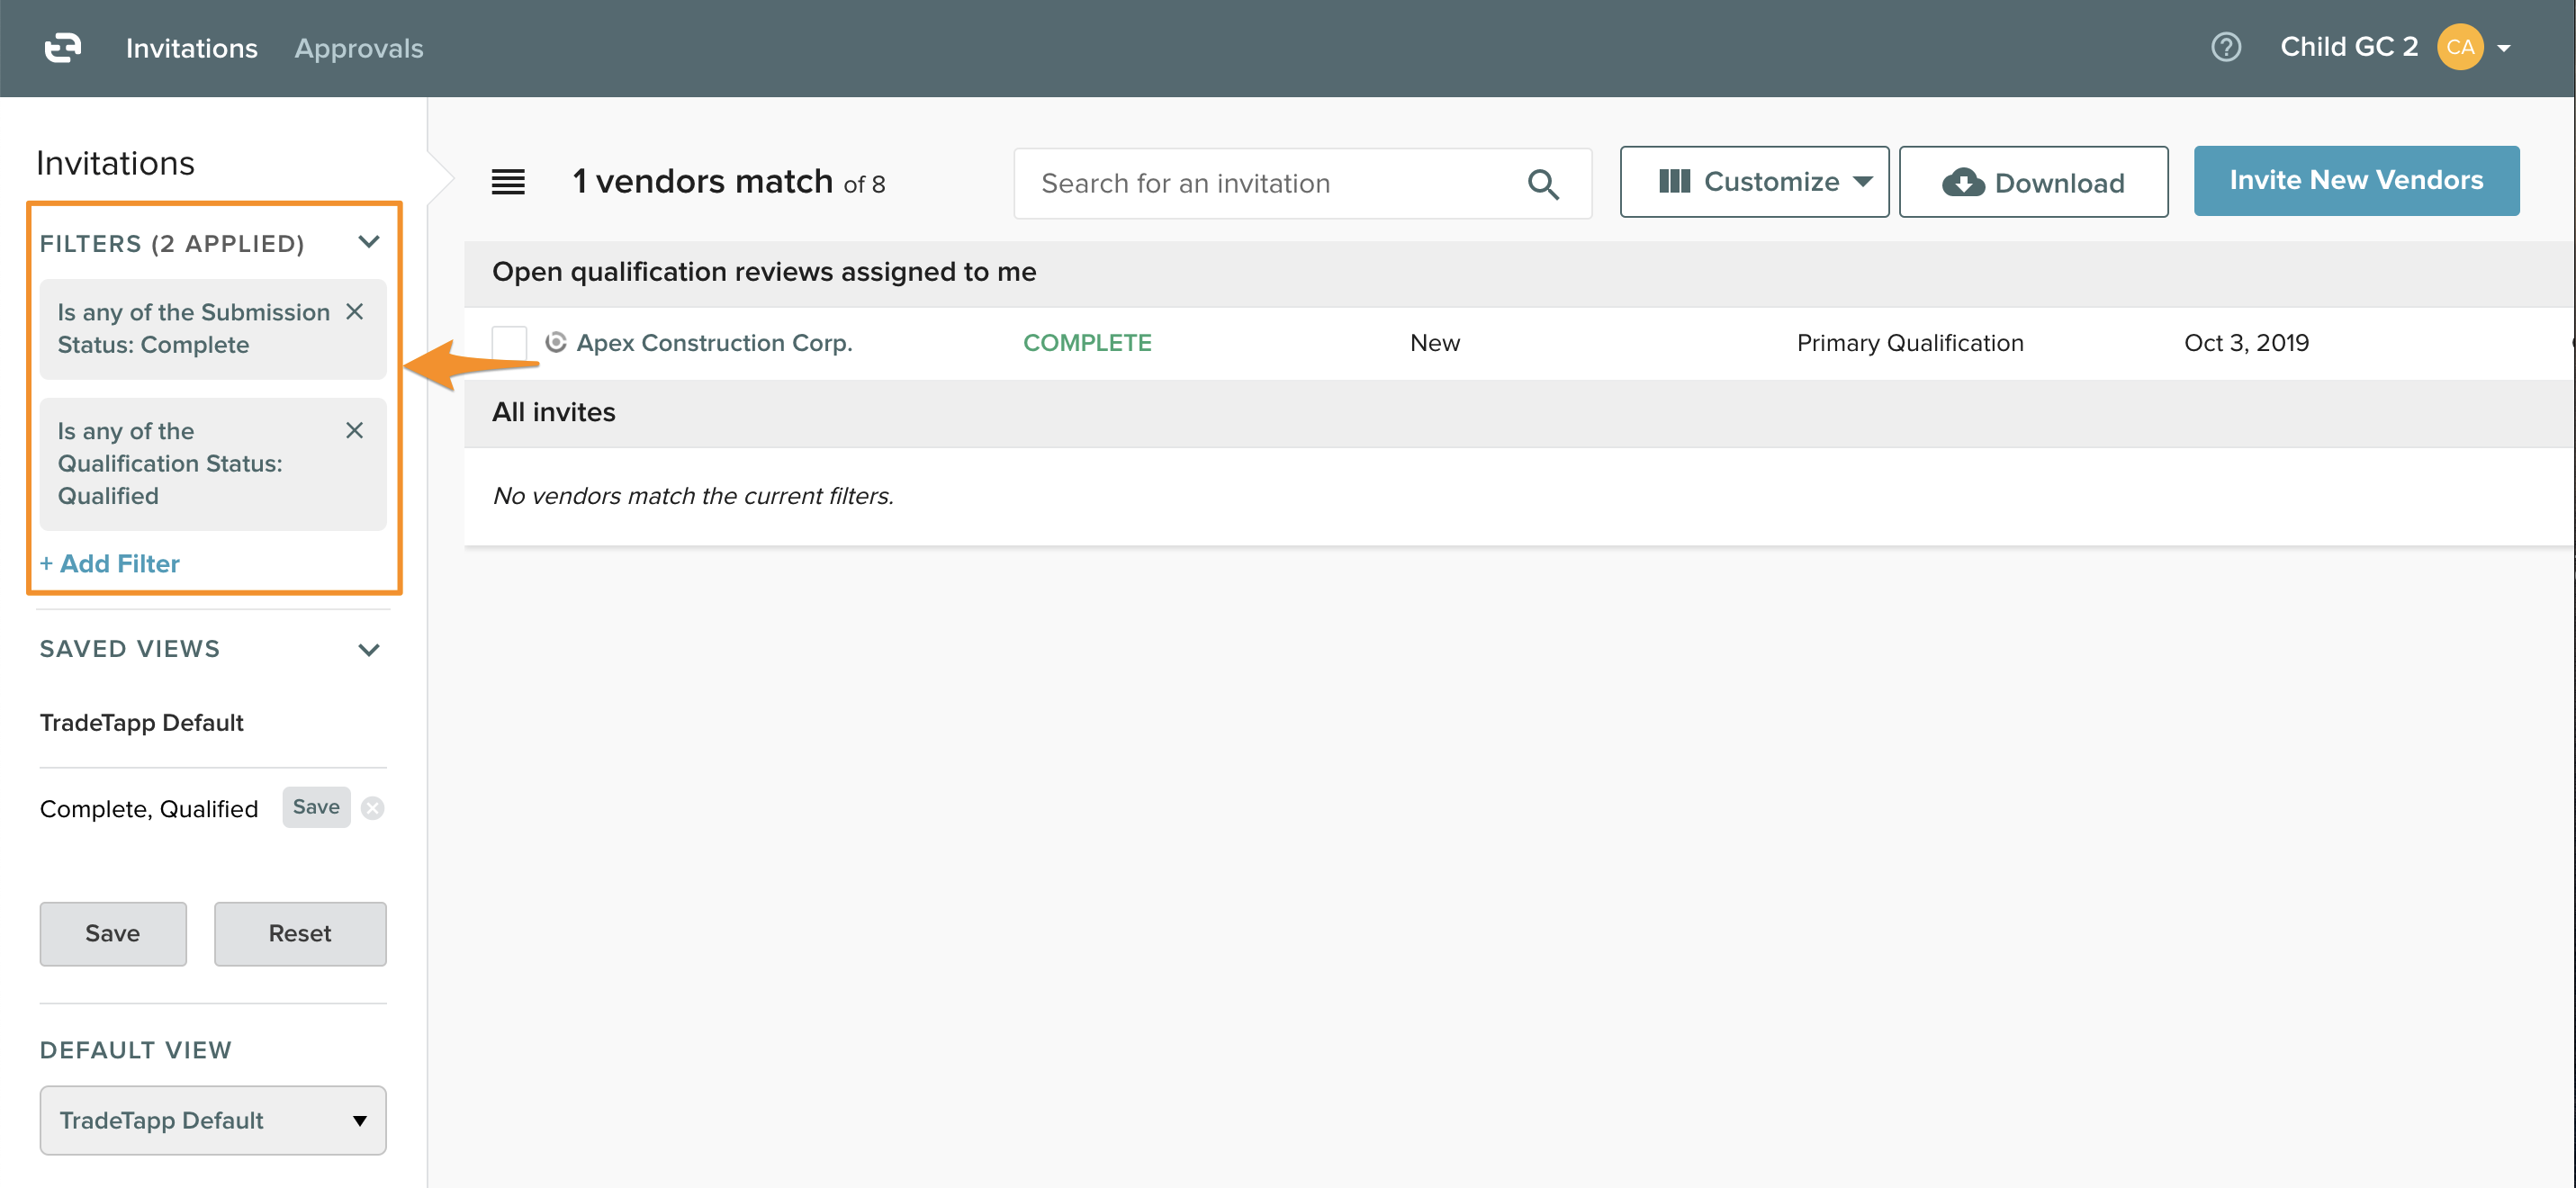Click the status icon beside Apex Construction
2576x1188 pixels.
pos(556,342)
